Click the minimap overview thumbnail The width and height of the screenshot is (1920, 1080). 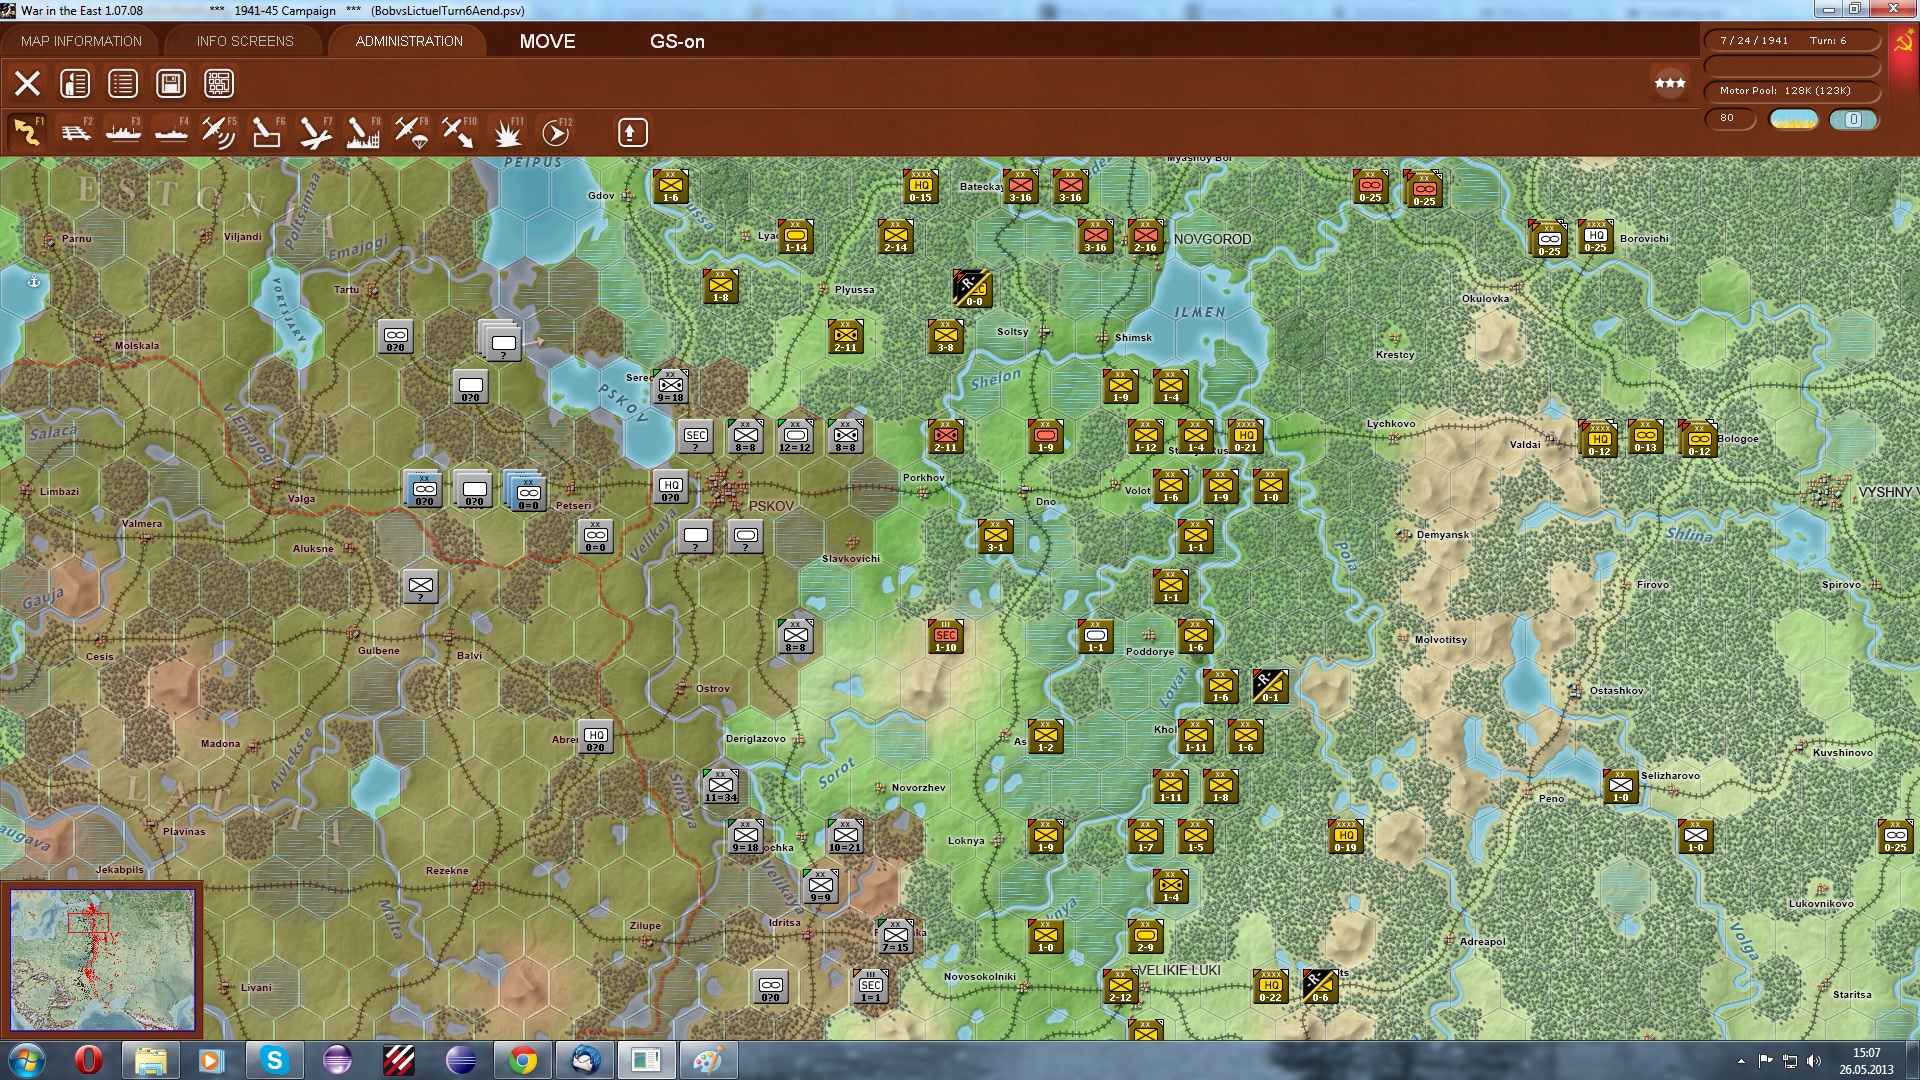[x=102, y=960]
